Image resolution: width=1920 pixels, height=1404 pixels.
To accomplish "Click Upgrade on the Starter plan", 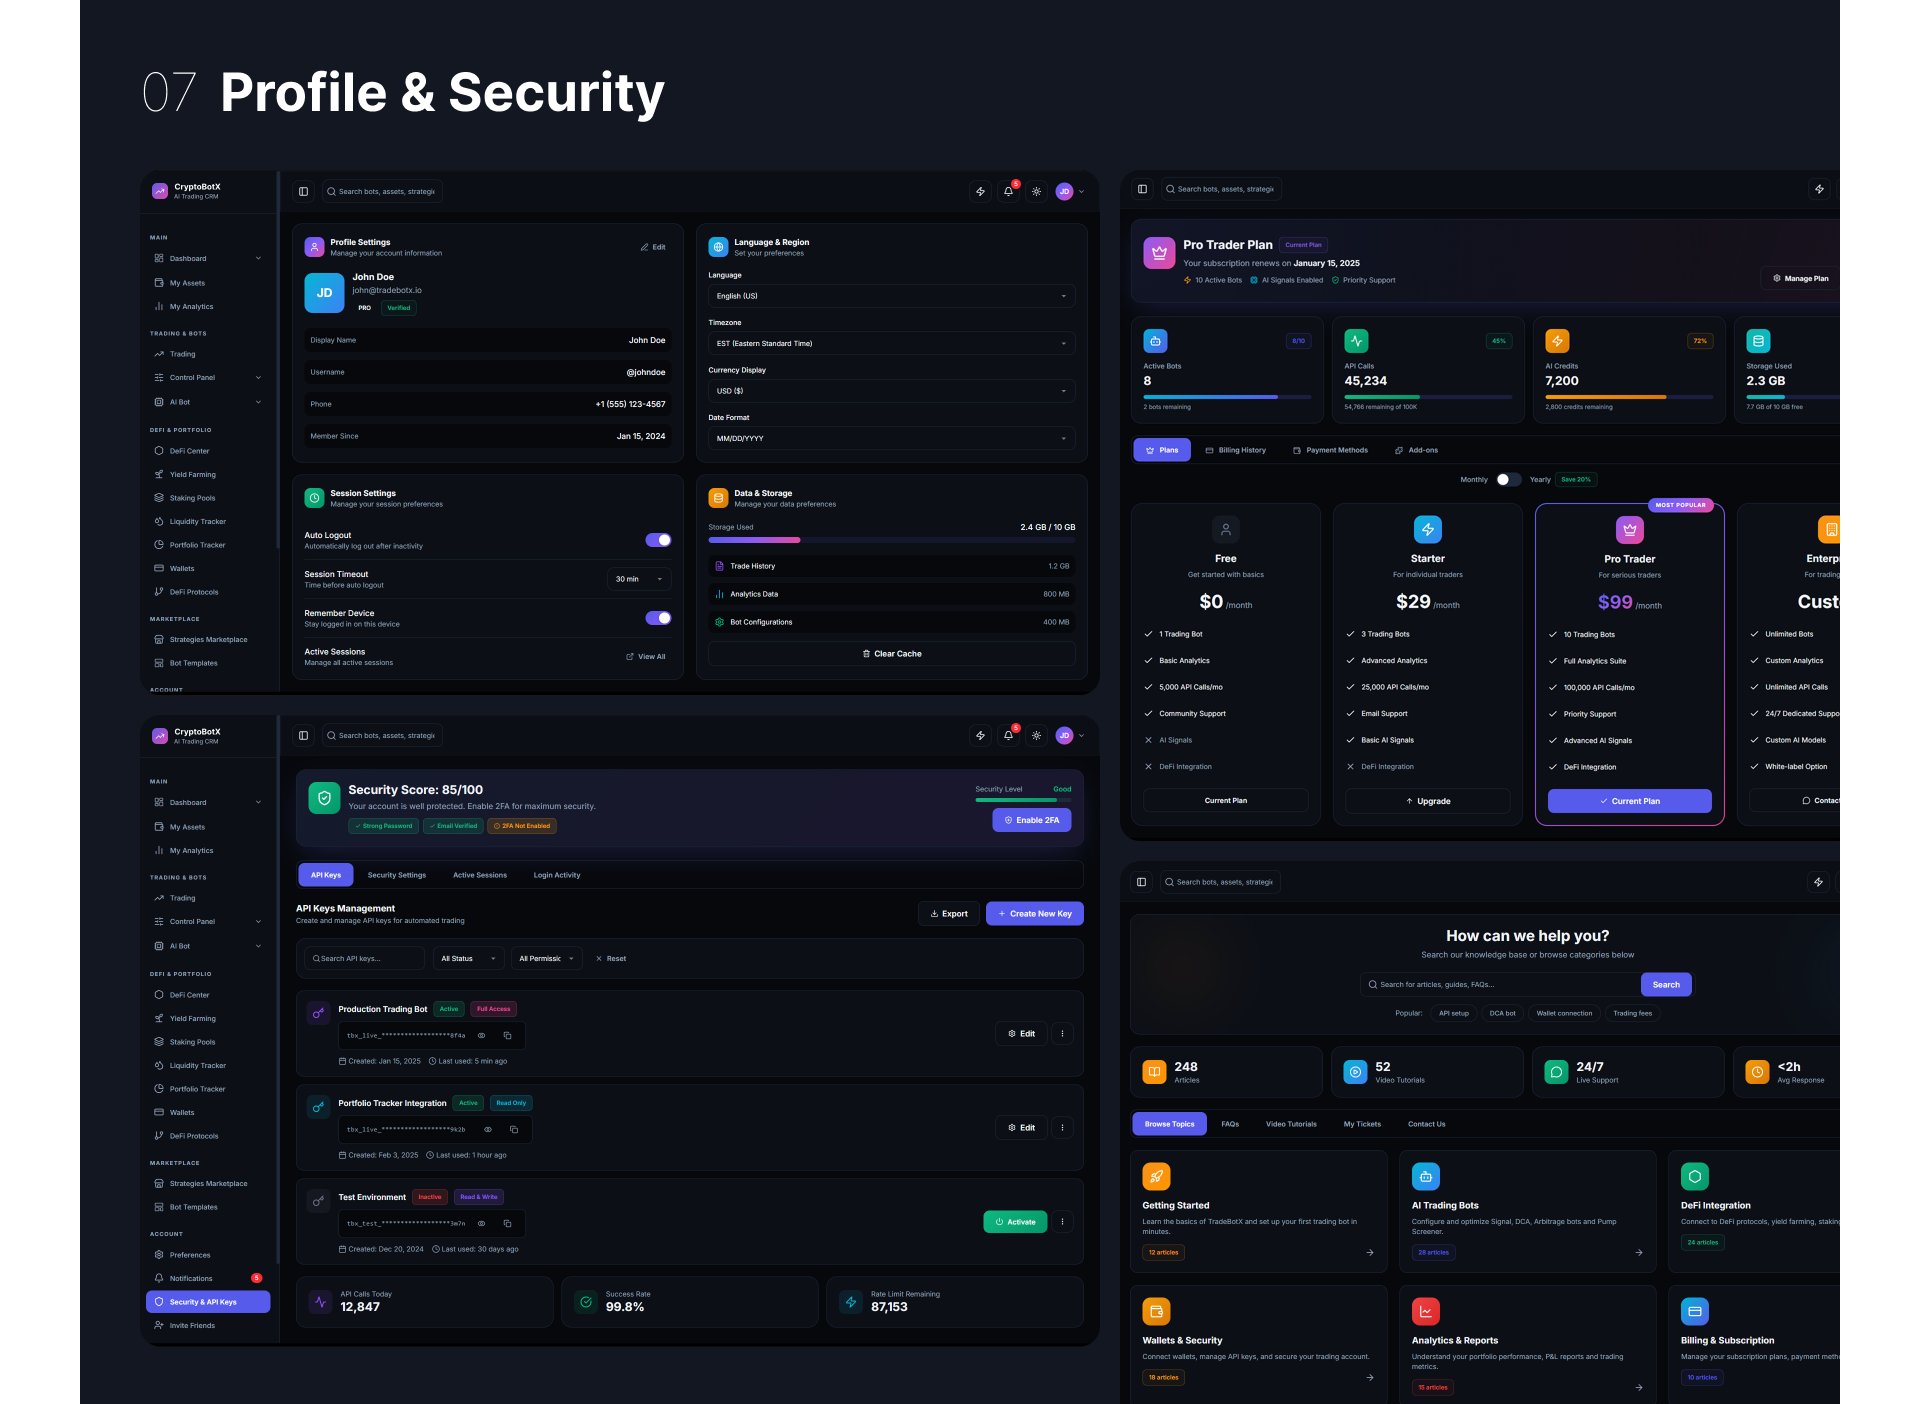I will [x=1428, y=801].
